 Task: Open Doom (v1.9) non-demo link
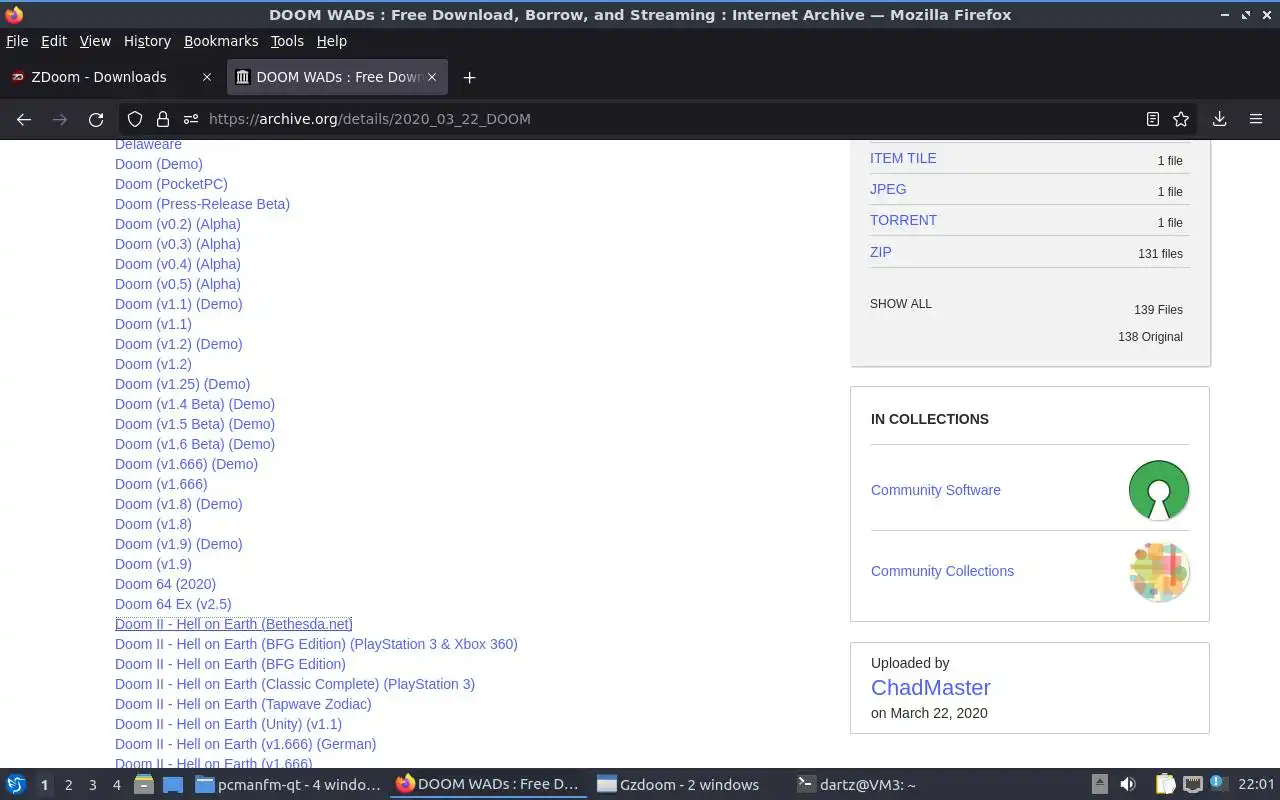coord(153,564)
